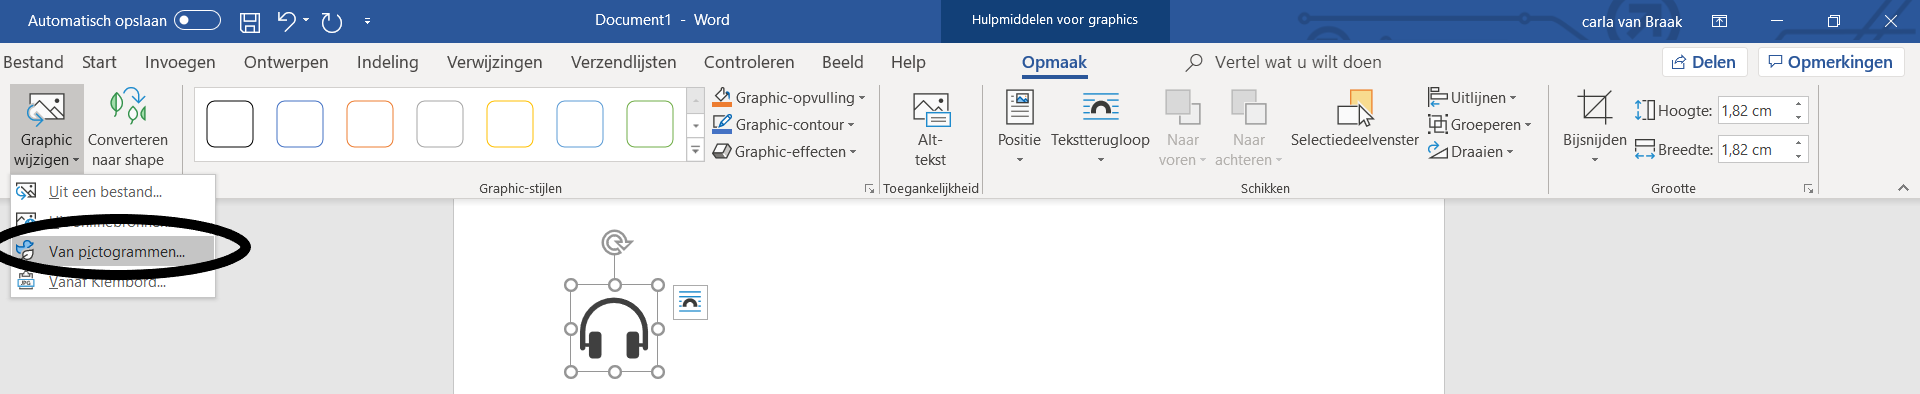Viewport: 1920px width, 394px height.
Task: Click the Alt-tekst button
Action: (930, 130)
